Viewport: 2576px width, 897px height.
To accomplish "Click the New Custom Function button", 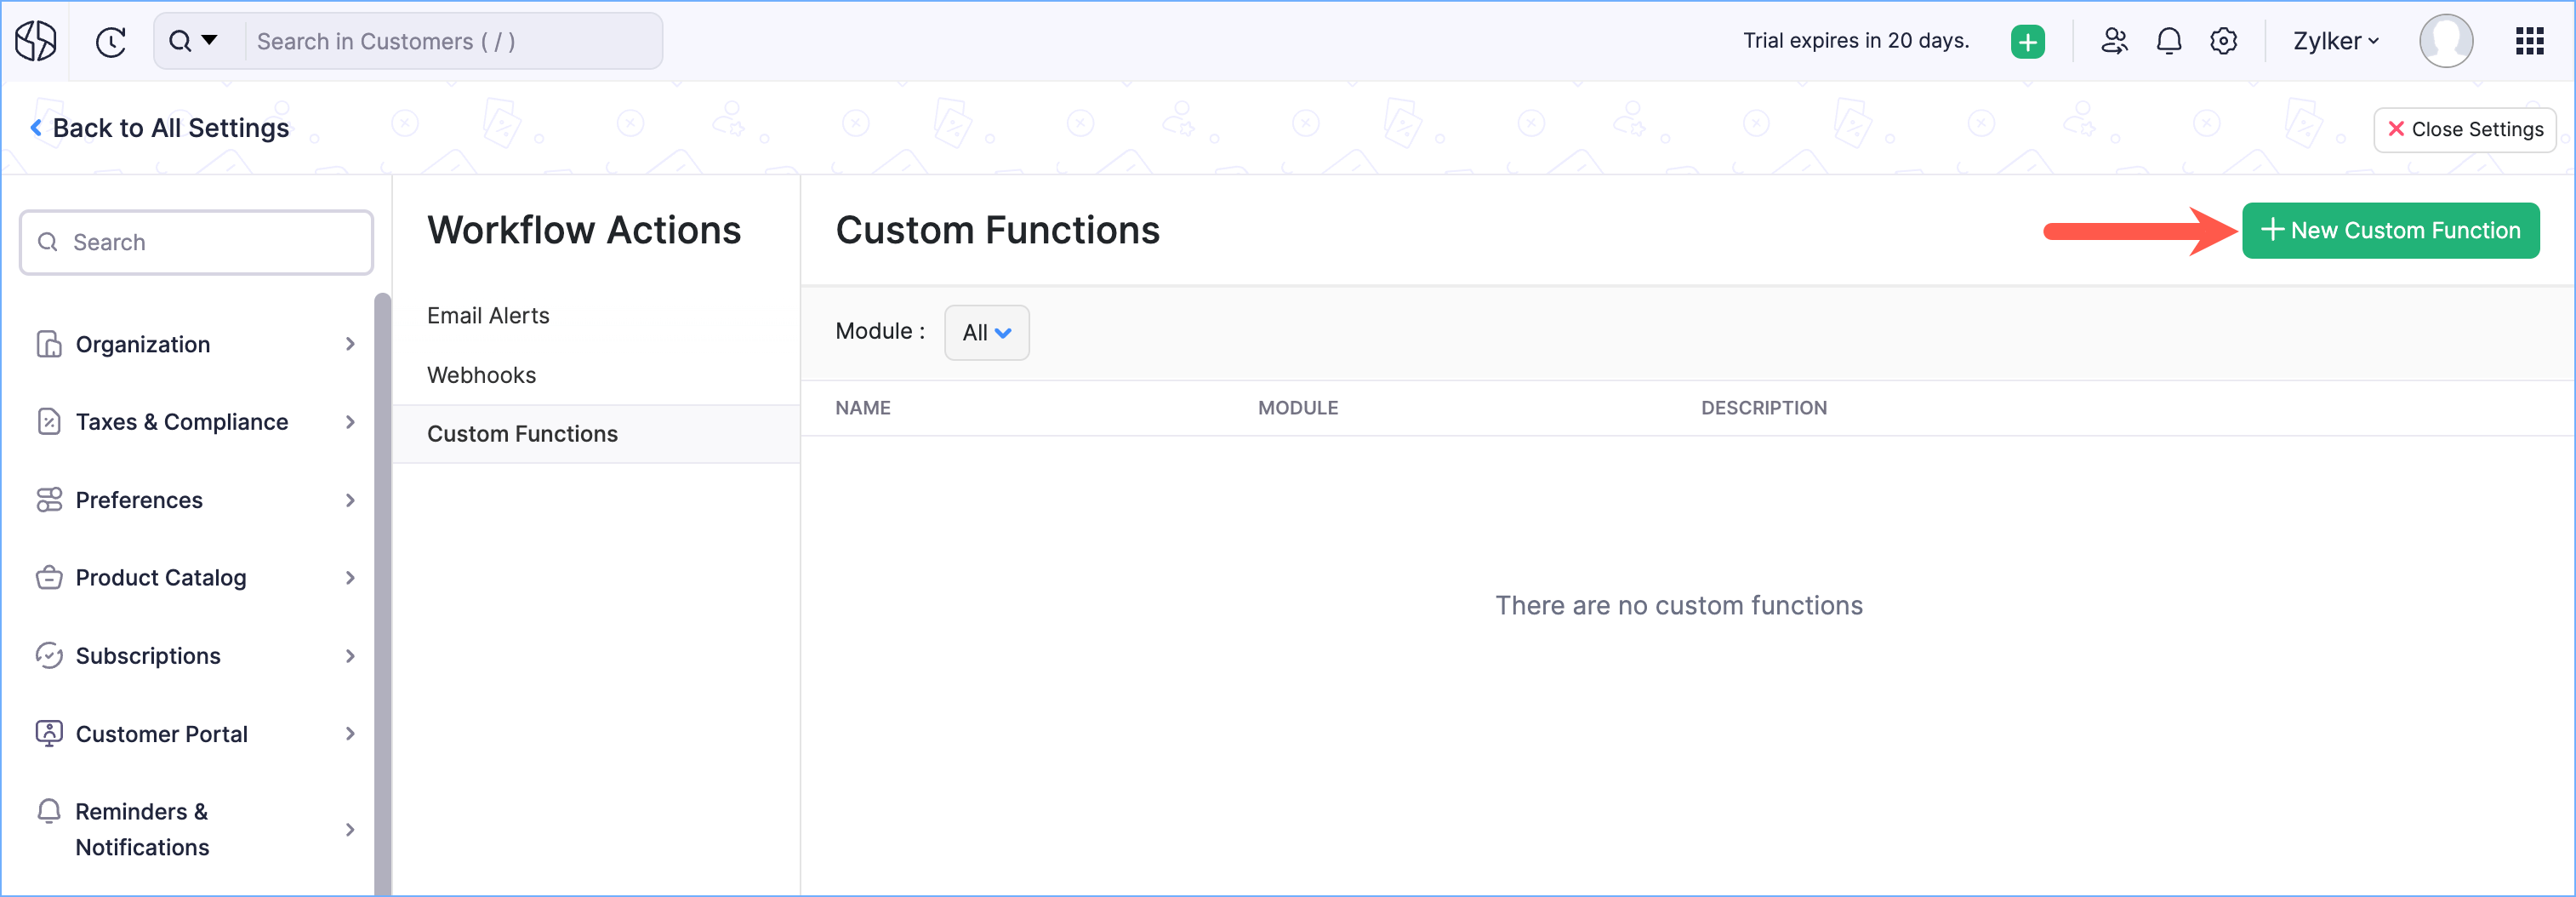I will coord(2390,231).
